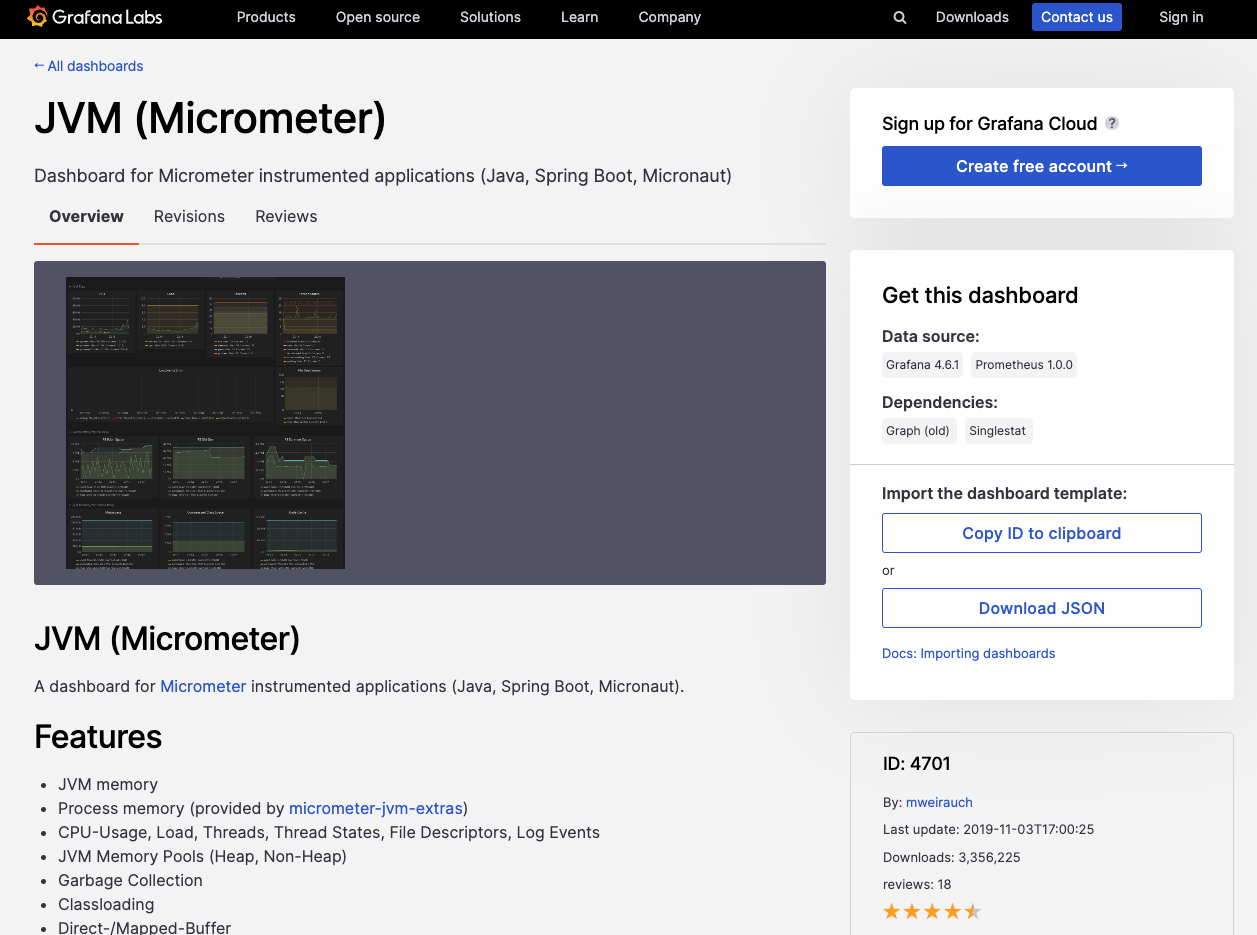Click the Grafana 4.6.1 tag
The height and width of the screenshot is (935, 1257).
pyautogui.click(x=922, y=365)
